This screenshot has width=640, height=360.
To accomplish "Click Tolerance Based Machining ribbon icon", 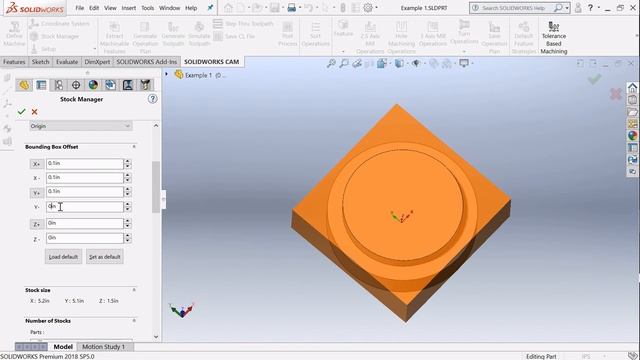I will pos(553,38).
